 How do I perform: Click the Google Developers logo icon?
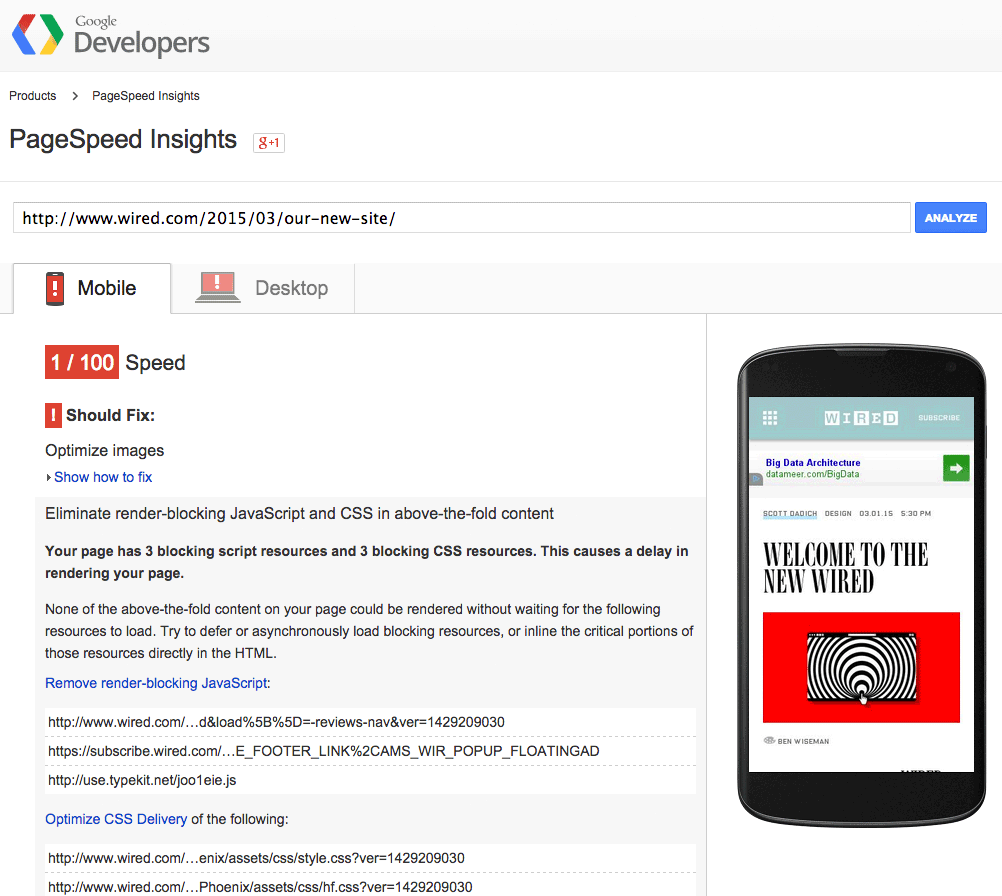coord(38,35)
